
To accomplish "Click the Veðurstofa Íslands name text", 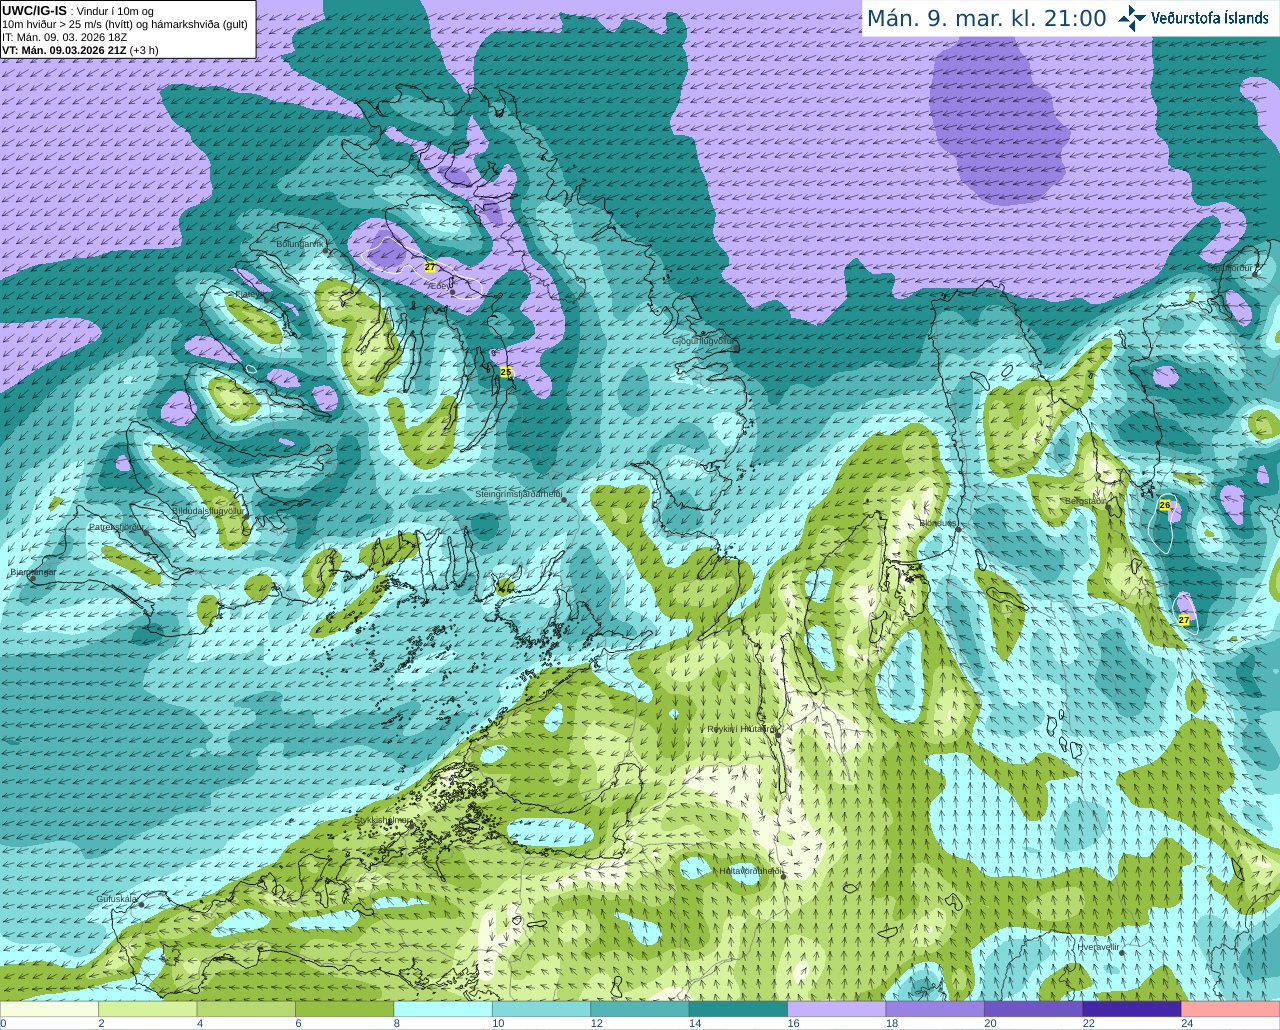I will click(x=1210, y=18).
